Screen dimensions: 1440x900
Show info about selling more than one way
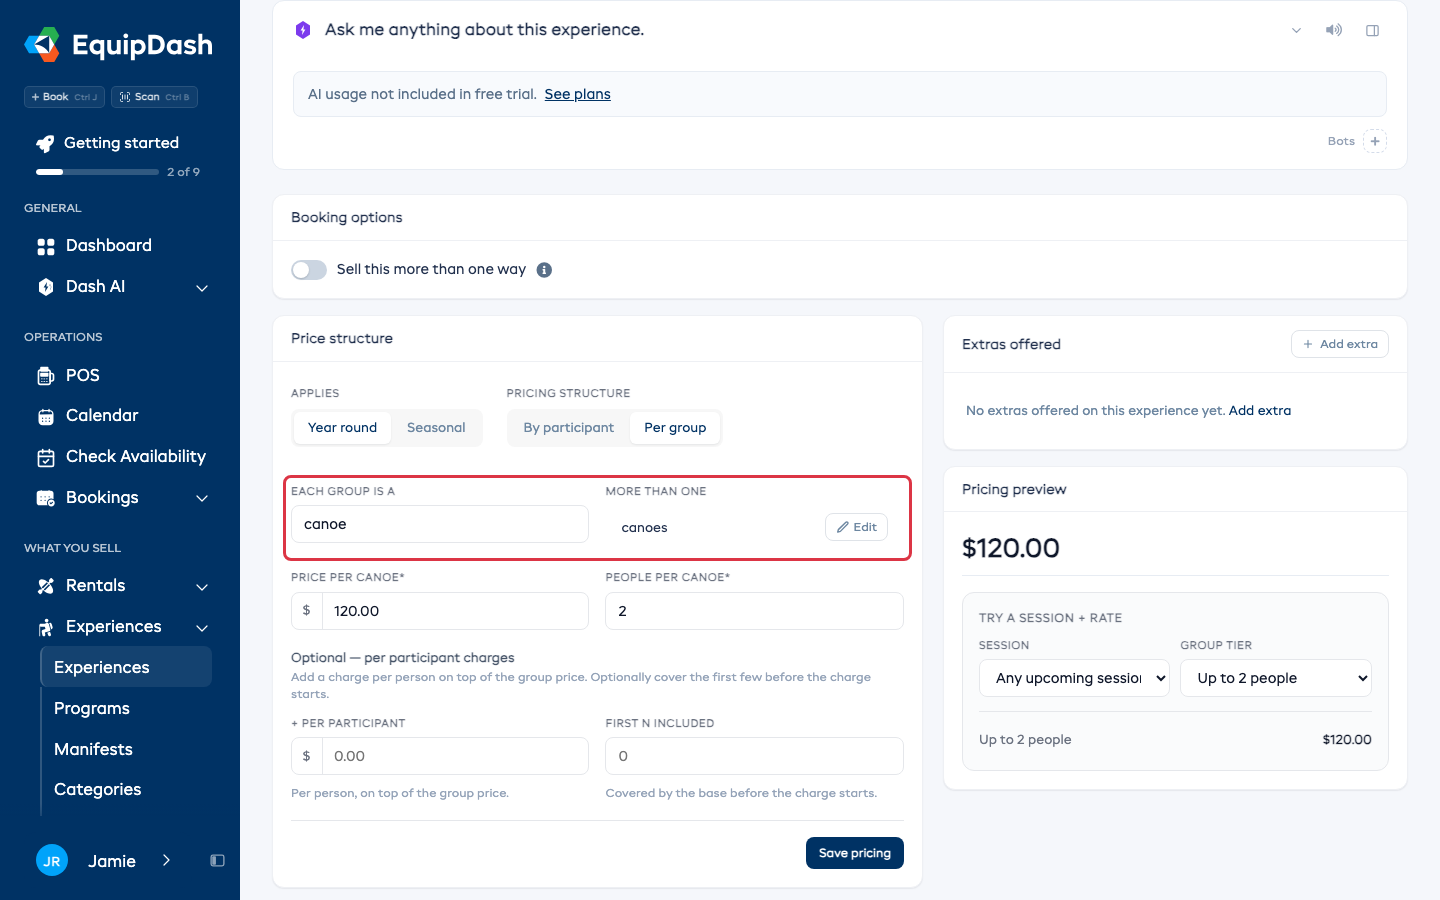(544, 270)
